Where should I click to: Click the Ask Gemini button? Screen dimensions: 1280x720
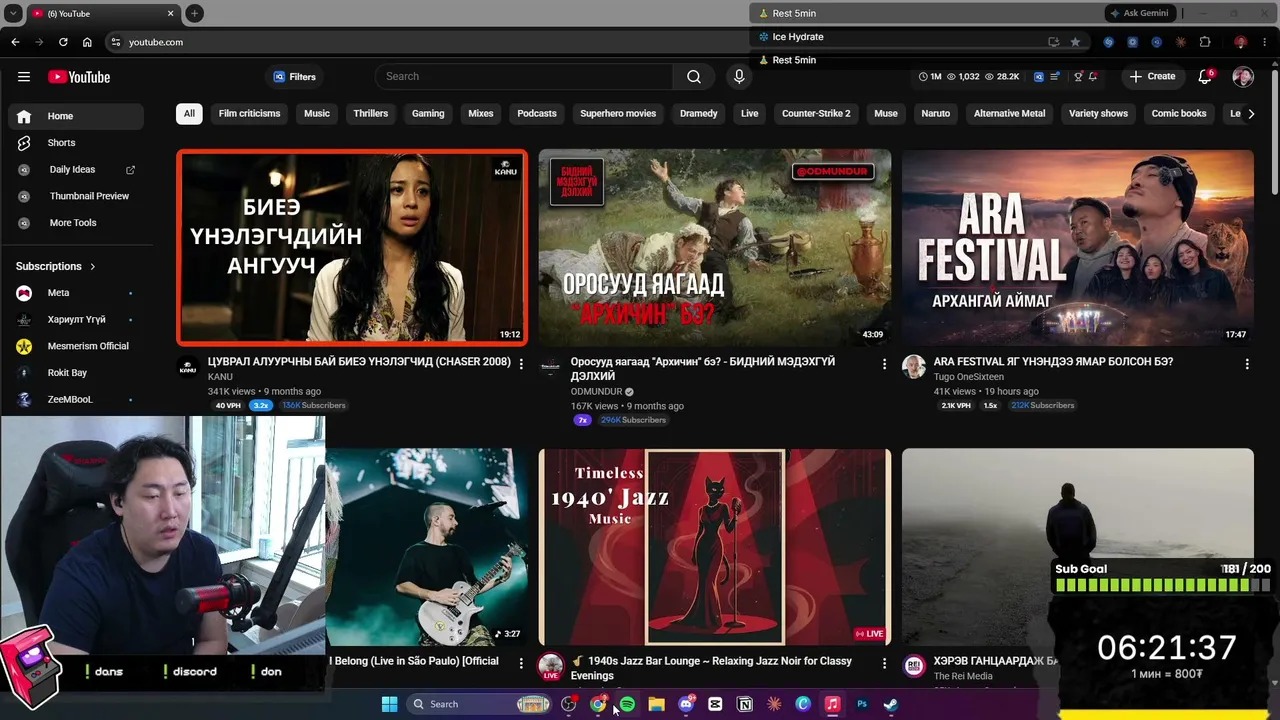coord(1139,13)
